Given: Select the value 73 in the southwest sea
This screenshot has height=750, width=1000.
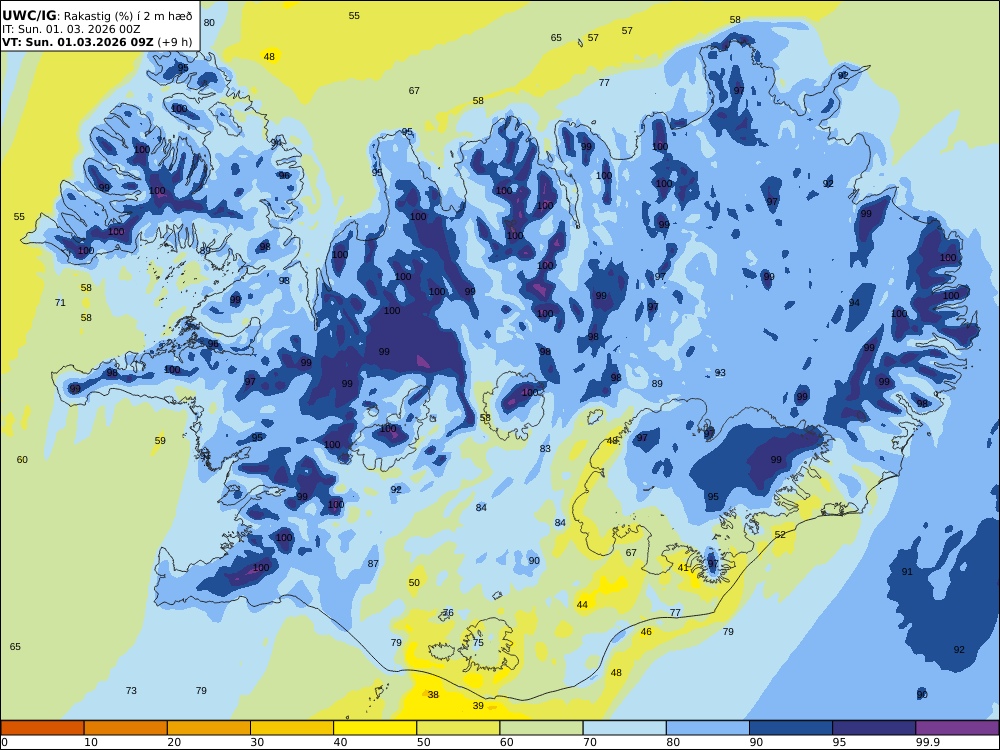Looking at the screenshot, I should pyautogui.click(x=131, y=690).
